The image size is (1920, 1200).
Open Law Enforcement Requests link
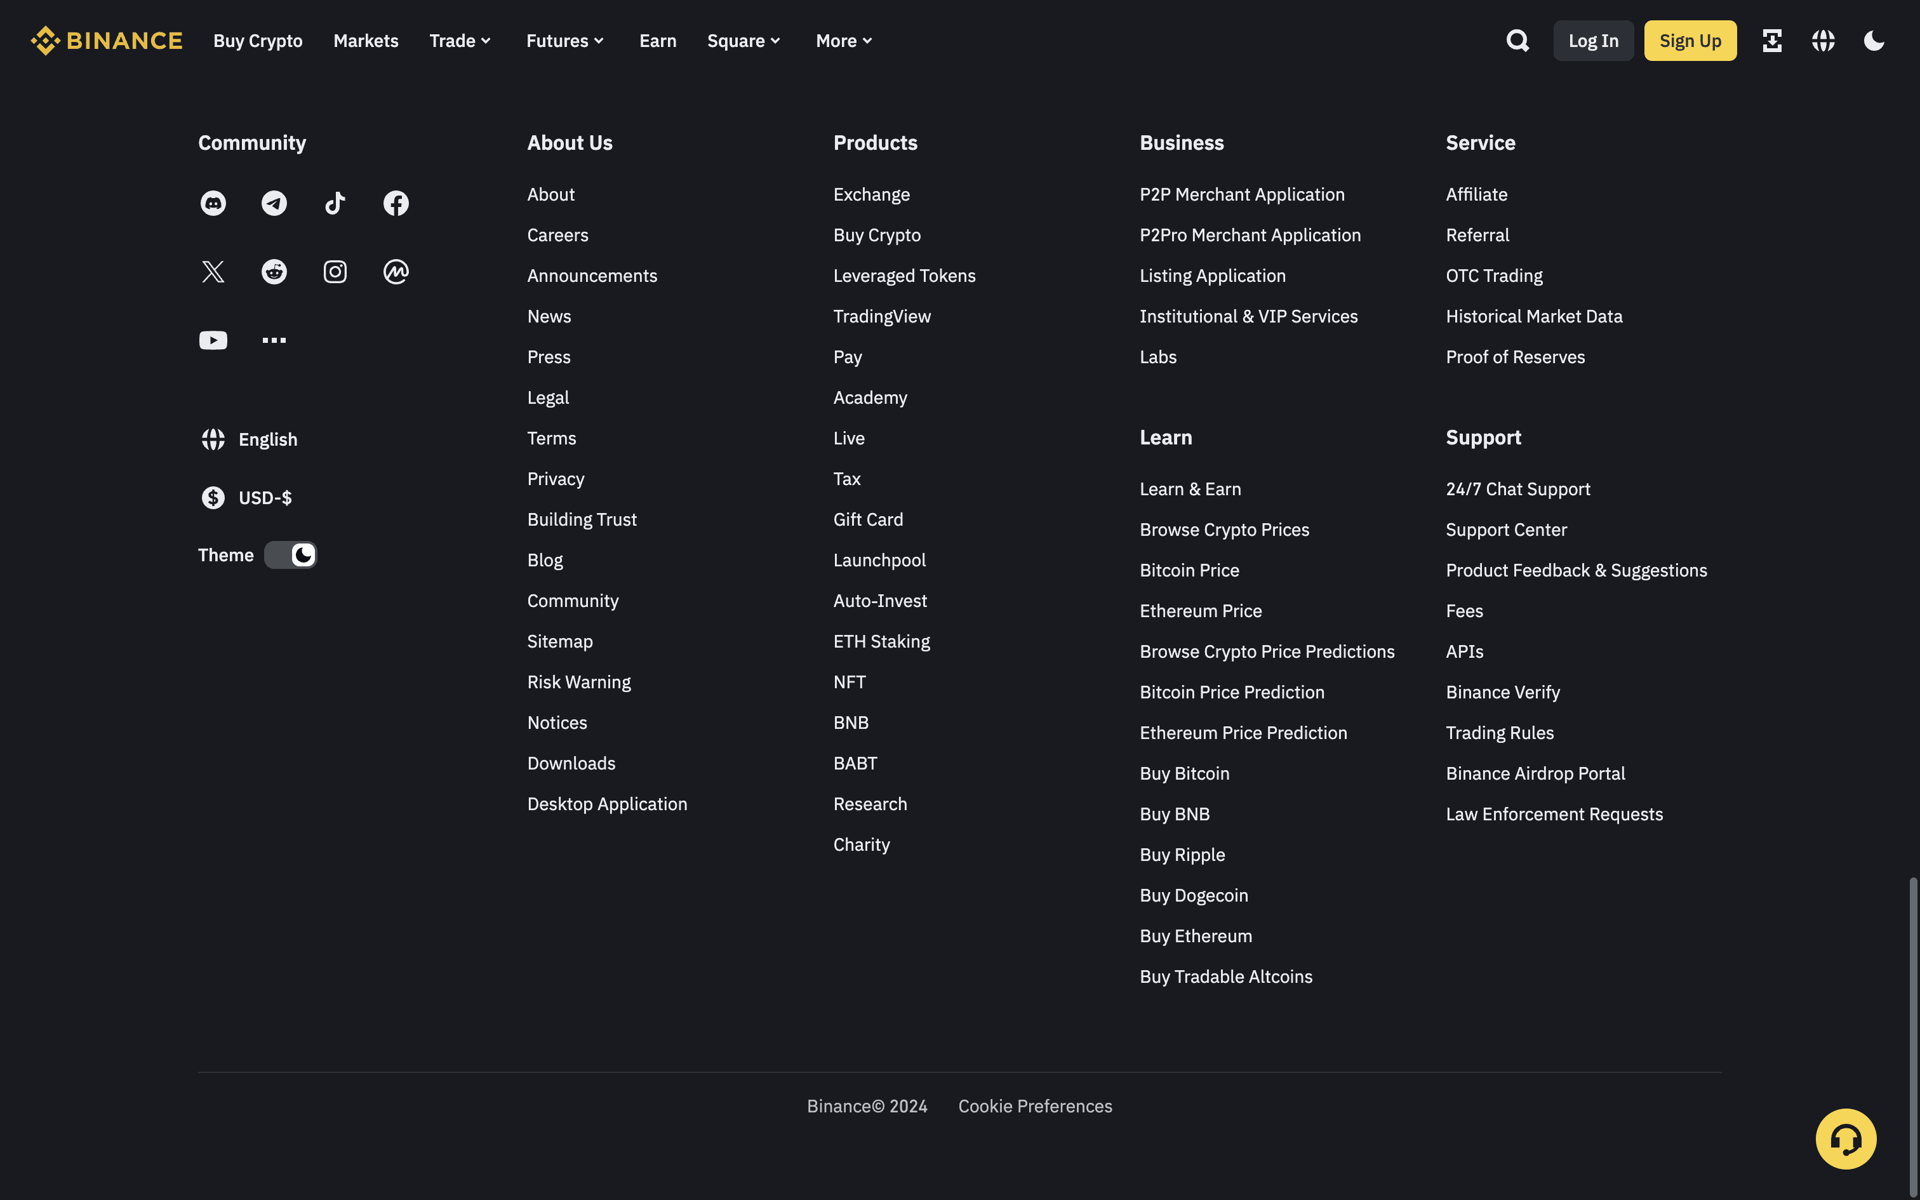point(1554,814)
